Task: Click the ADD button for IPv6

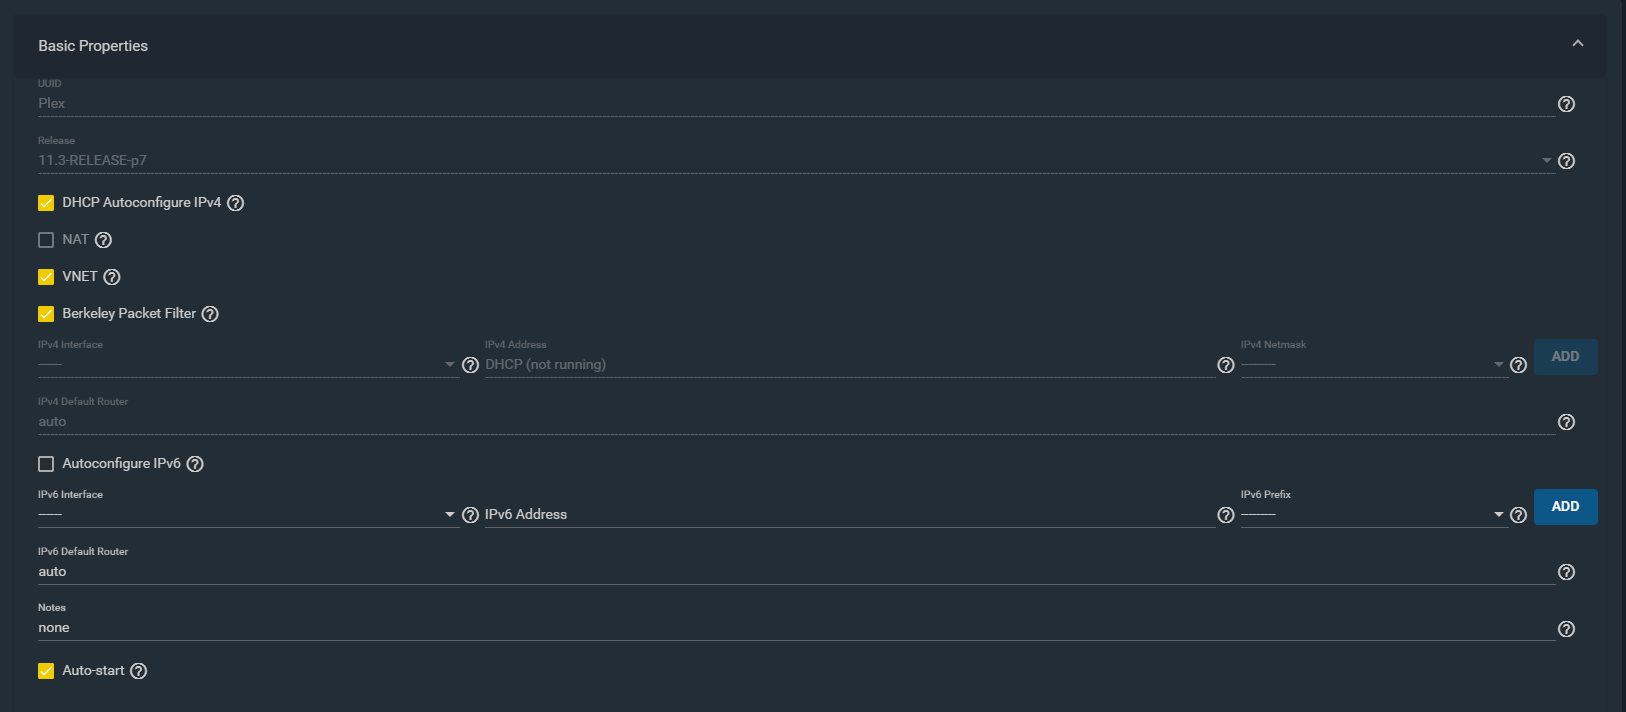Action: (x=1565, y=507)
